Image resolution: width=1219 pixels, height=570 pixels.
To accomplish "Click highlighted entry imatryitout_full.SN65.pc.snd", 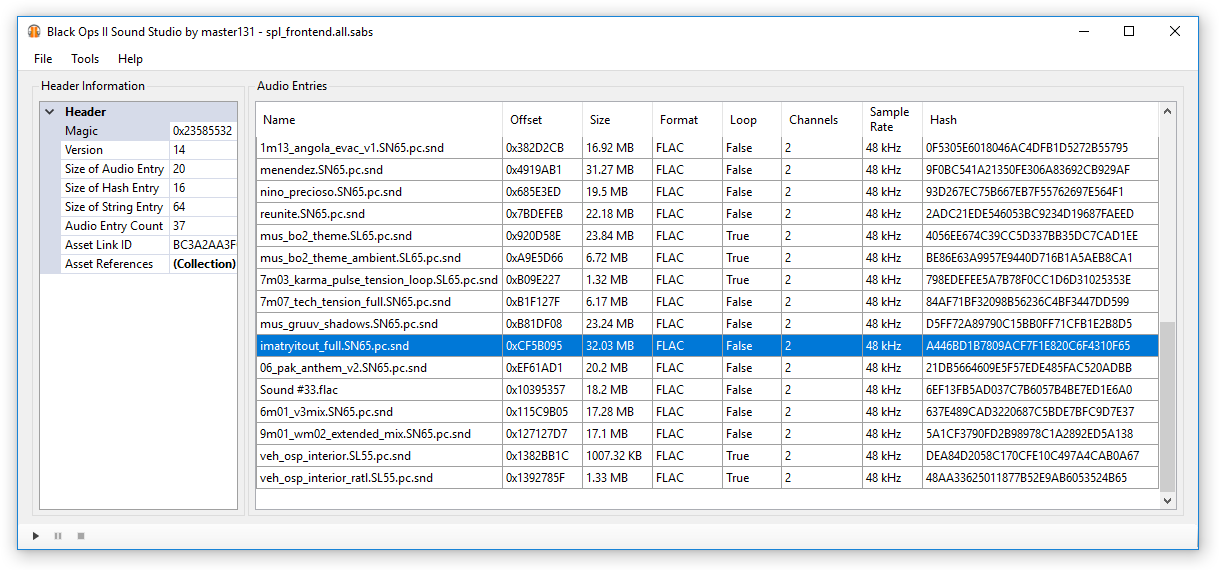I will (x=707, y=346).
